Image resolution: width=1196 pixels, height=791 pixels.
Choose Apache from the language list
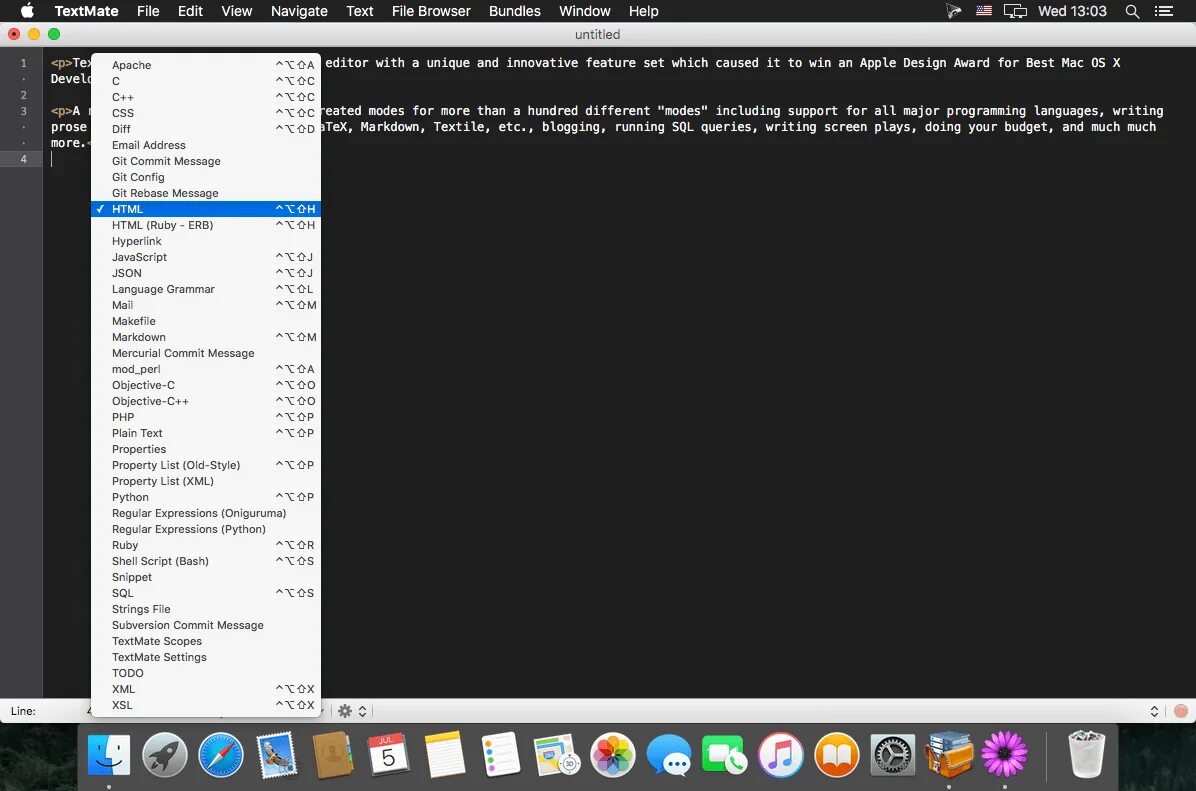click(206, 65)
